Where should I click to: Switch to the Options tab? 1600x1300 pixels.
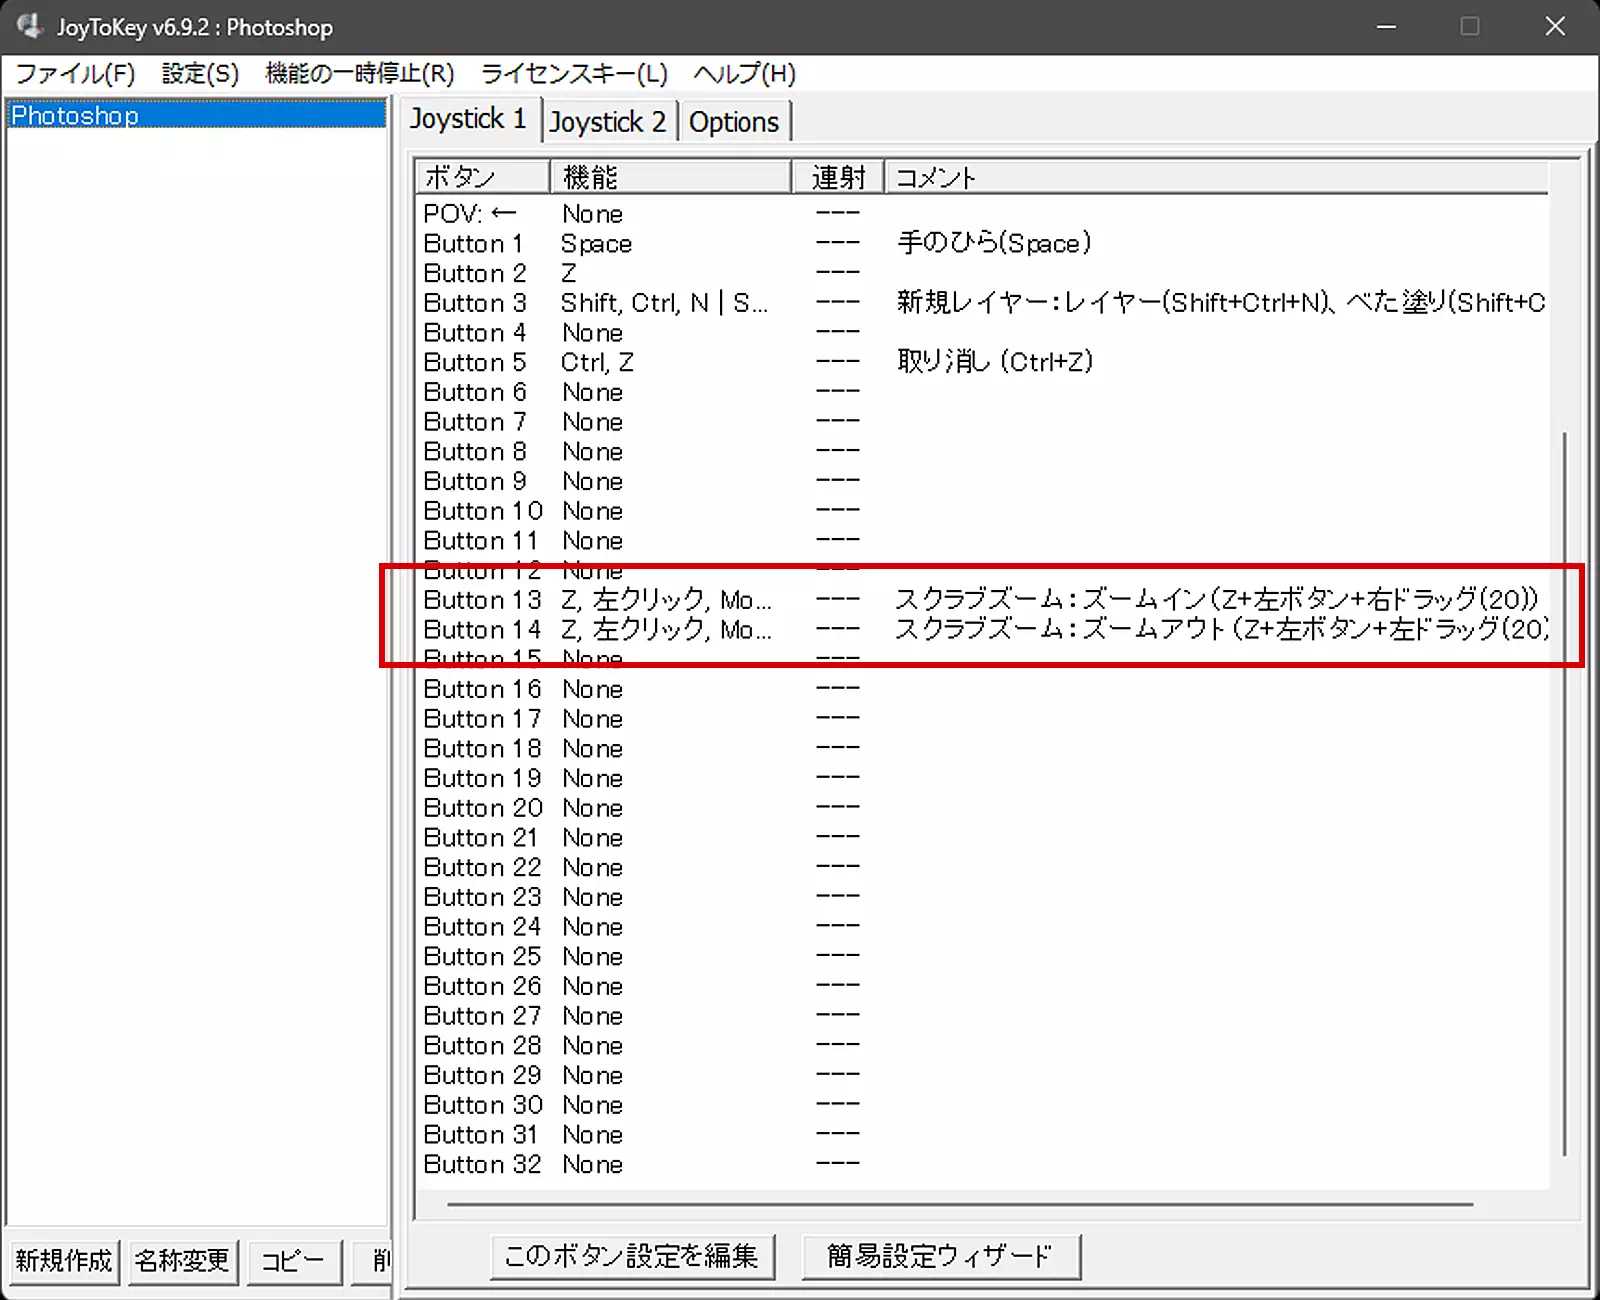click(734, 122)
